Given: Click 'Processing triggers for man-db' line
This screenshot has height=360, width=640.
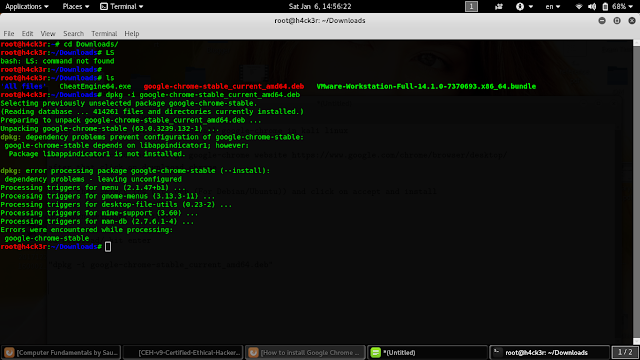Looking at the screenshot, I should [97, 221].
